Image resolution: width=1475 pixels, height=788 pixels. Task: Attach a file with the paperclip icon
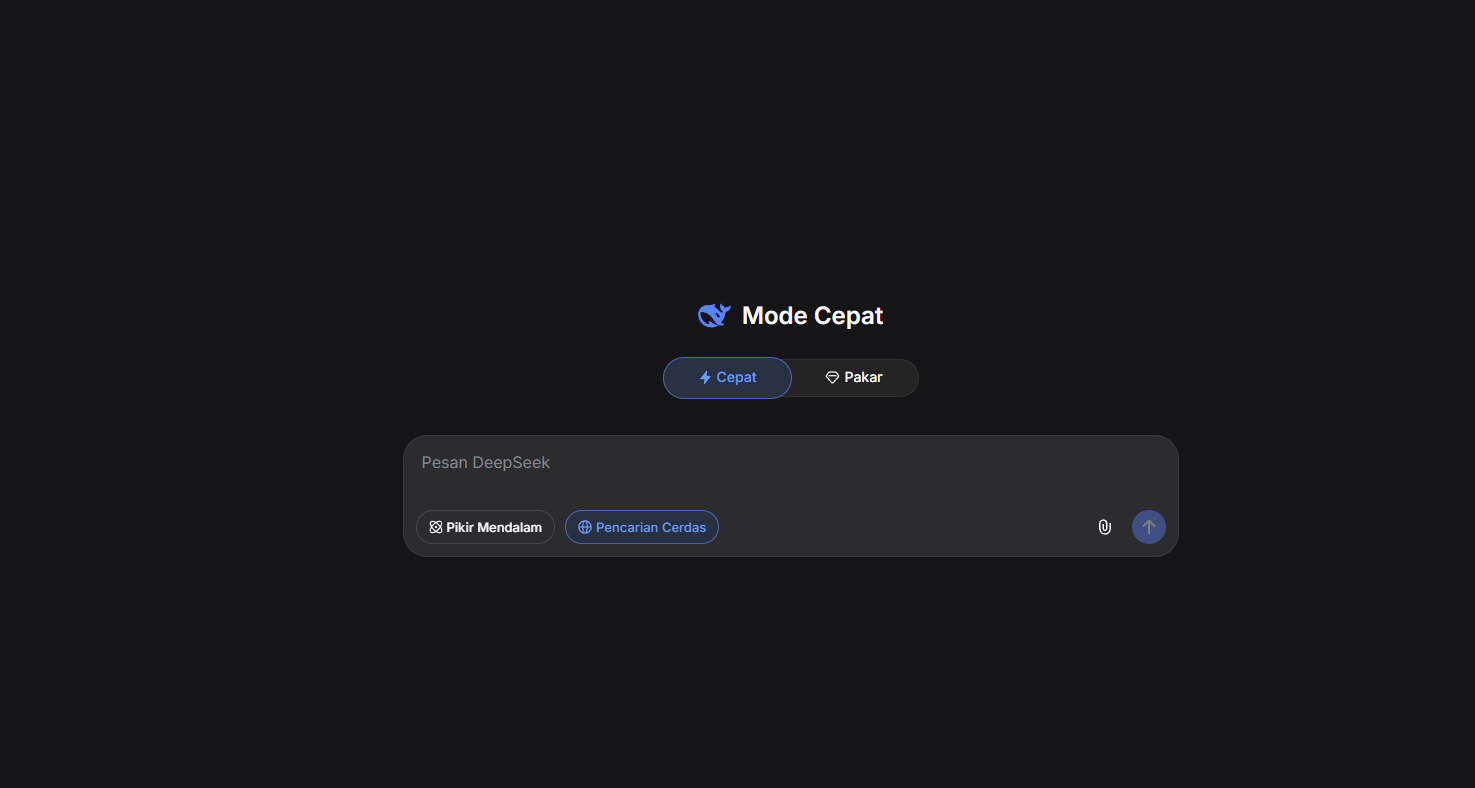[1104, 527]
